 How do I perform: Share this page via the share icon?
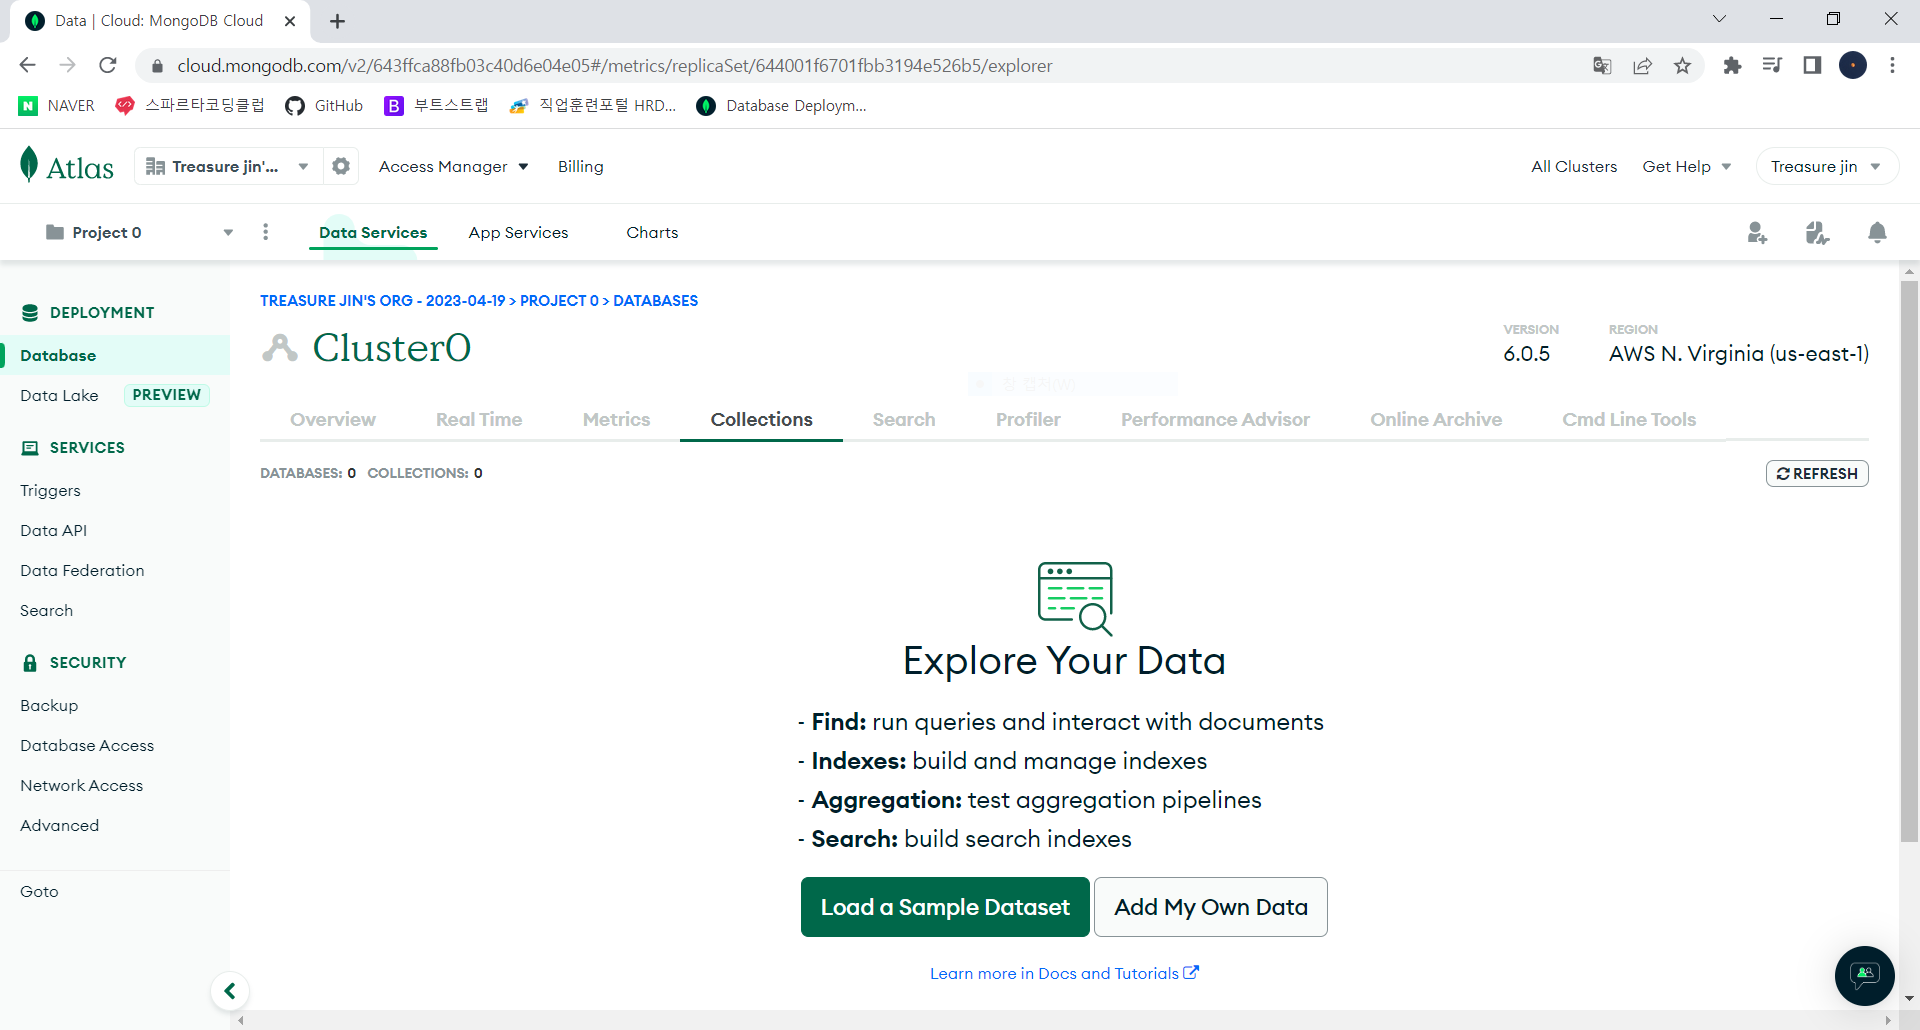(1642, 66)
